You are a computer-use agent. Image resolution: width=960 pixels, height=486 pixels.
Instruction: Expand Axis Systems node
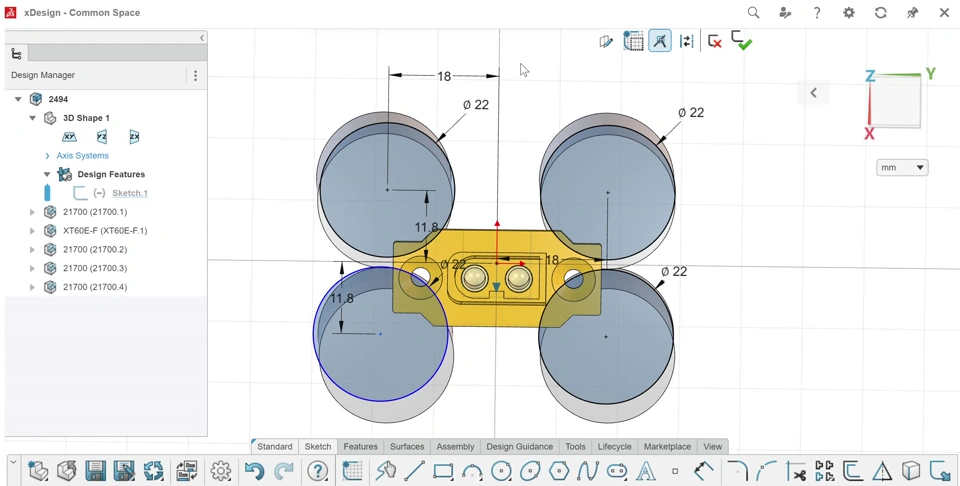pos(47,156)
